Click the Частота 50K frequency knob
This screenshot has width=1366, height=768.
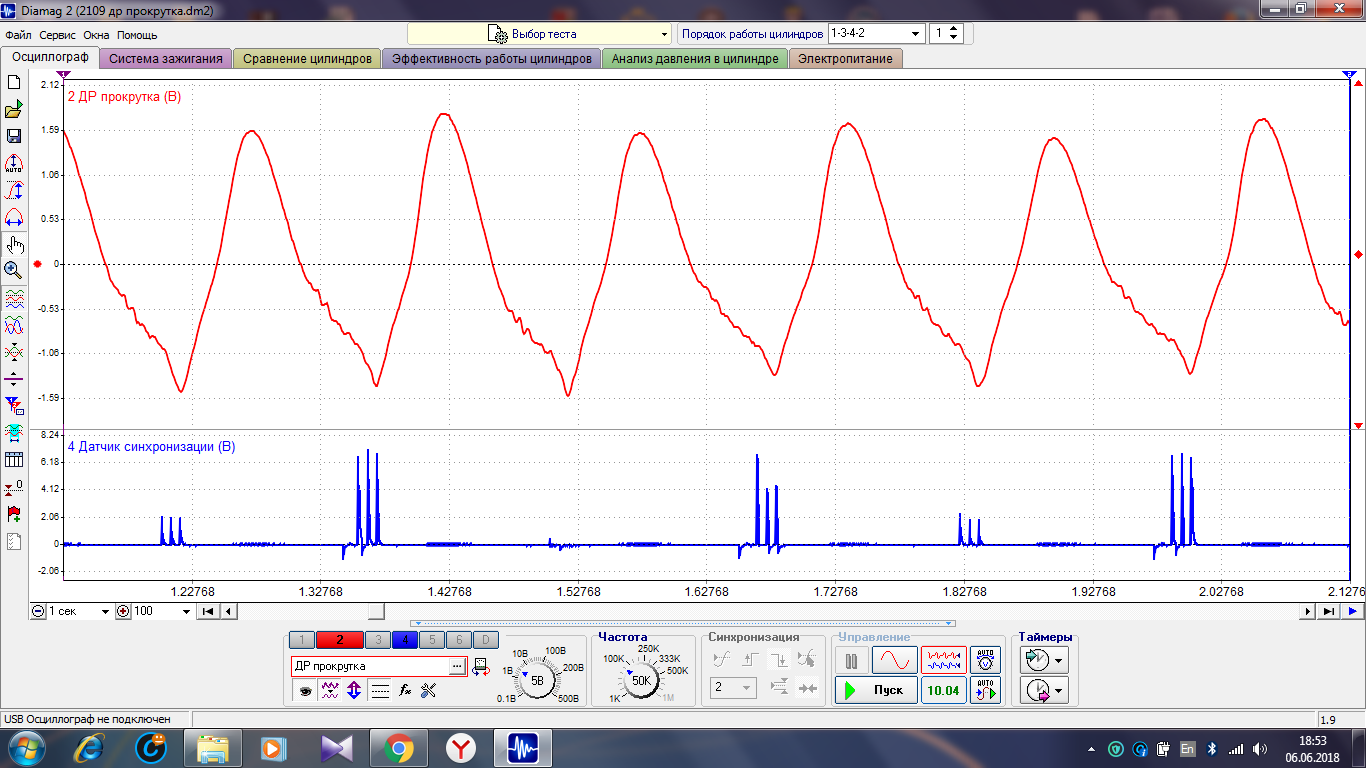pos(640,681)
